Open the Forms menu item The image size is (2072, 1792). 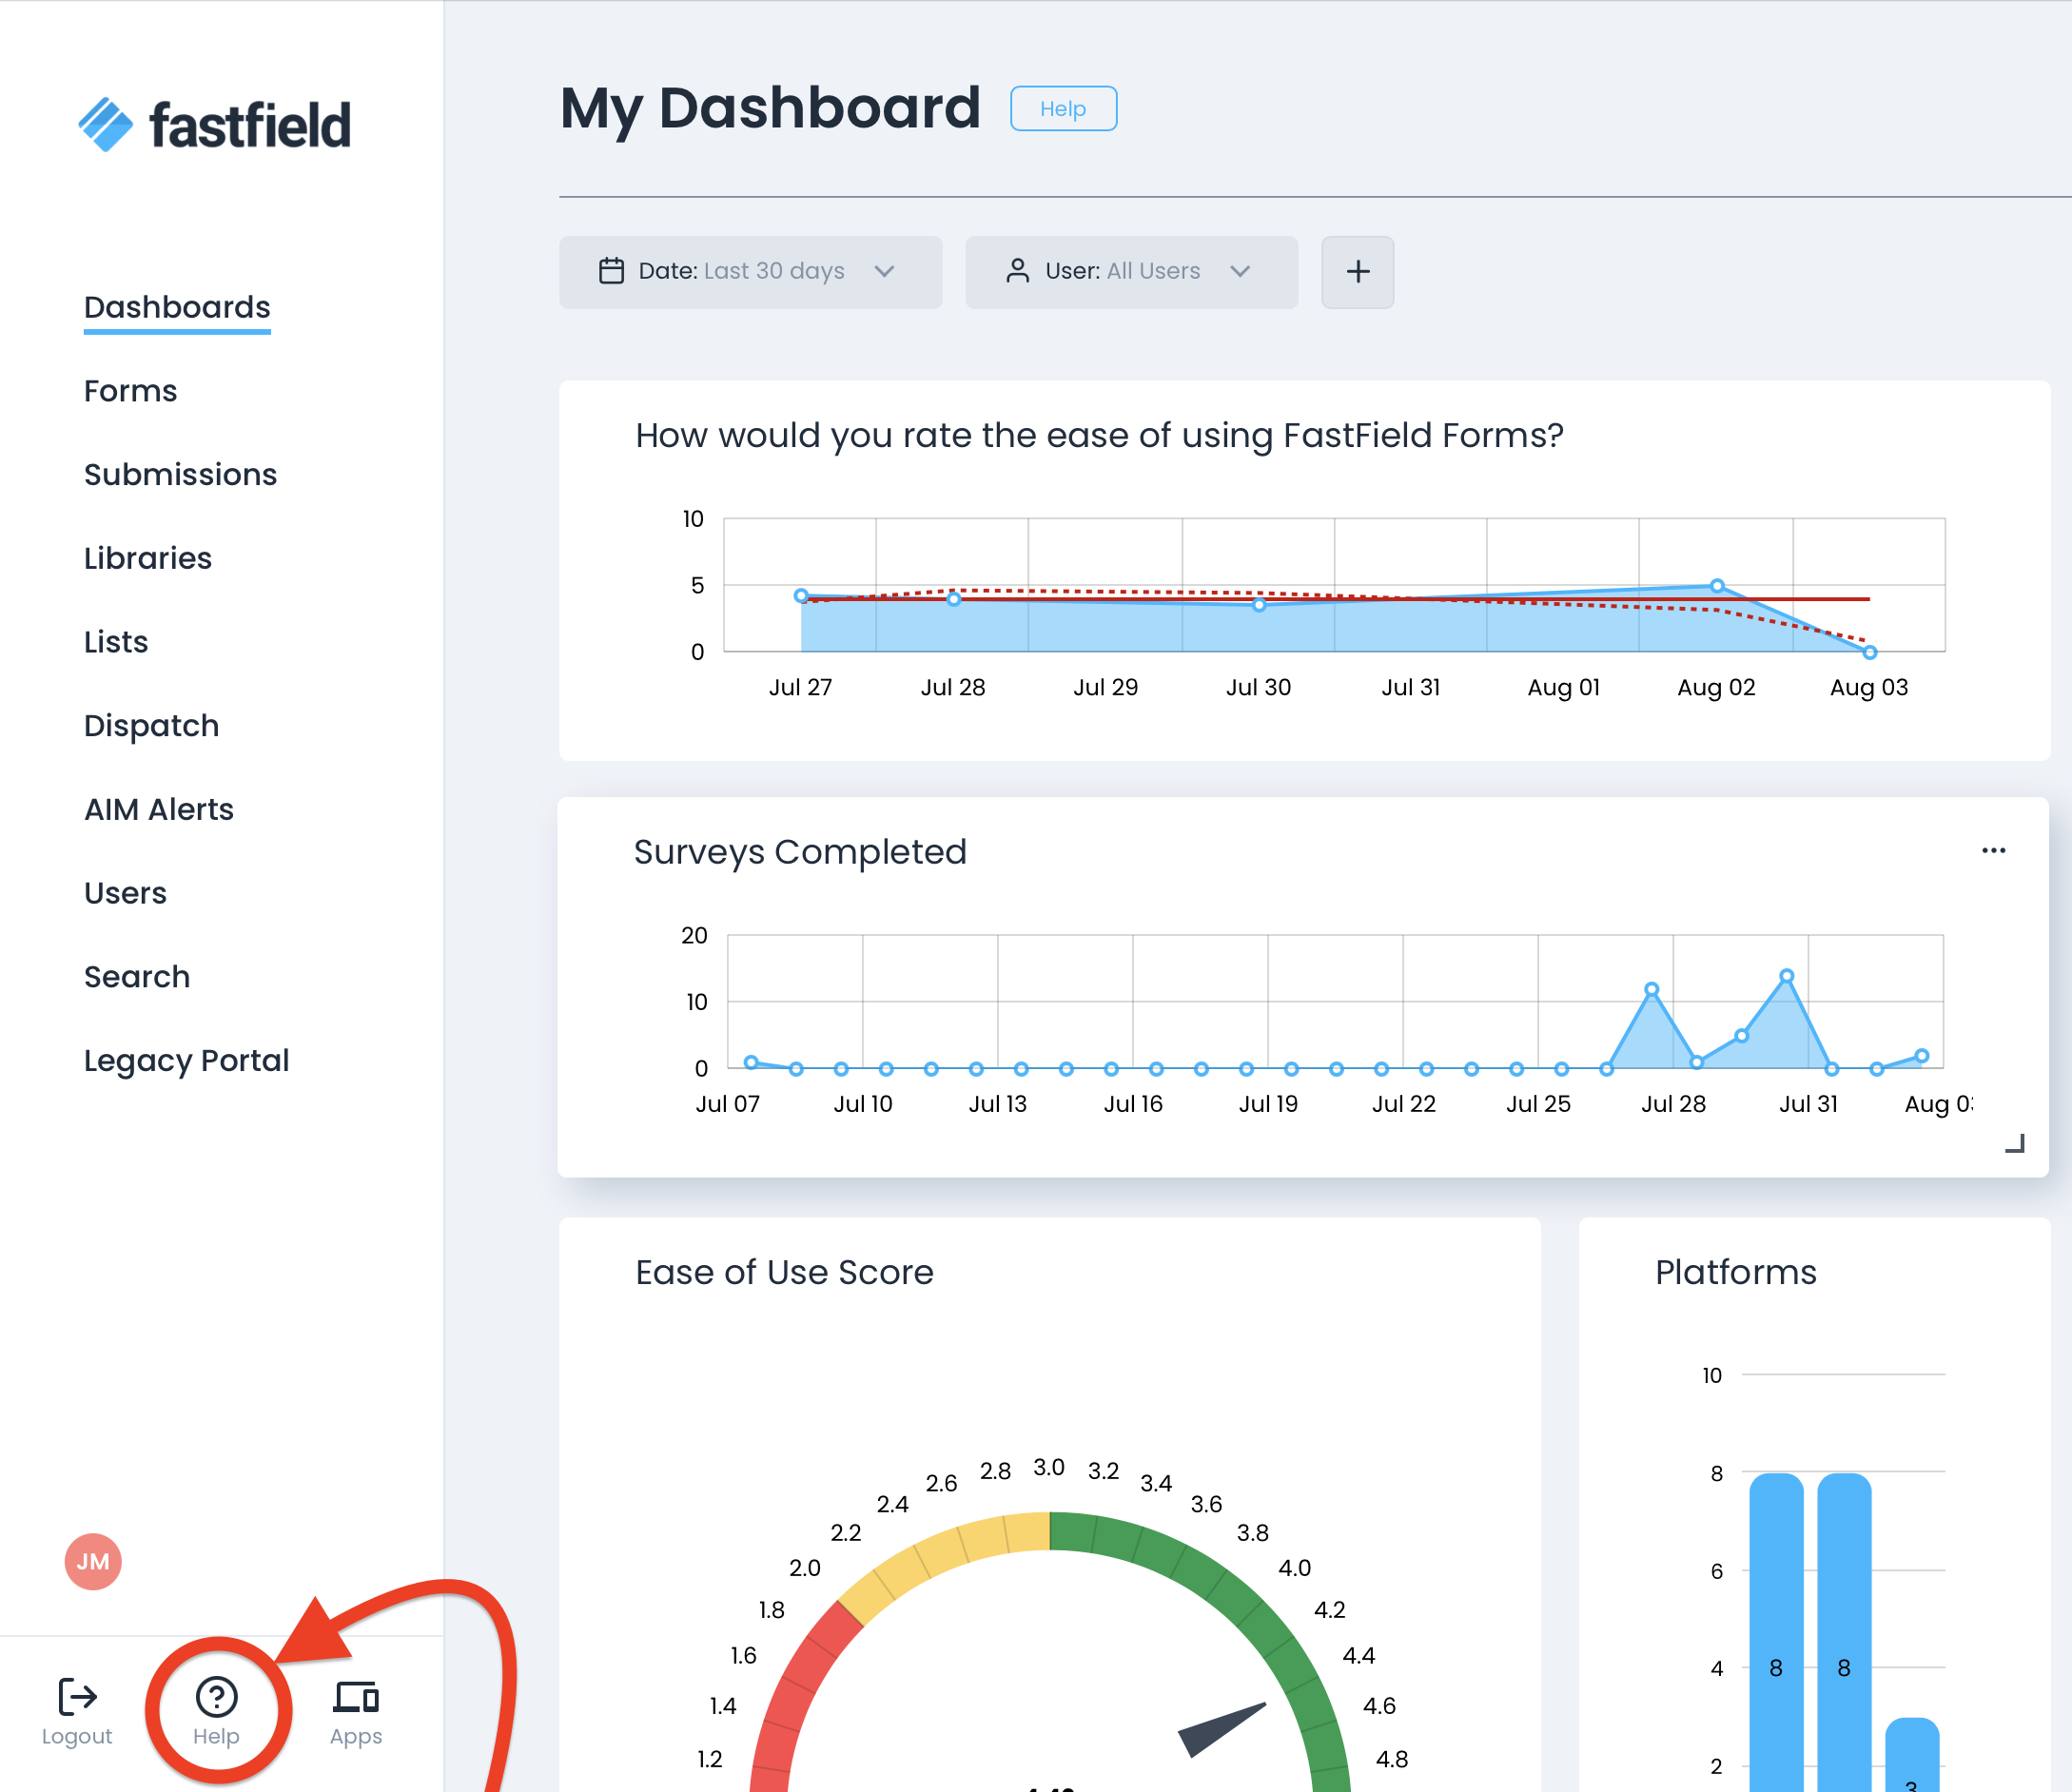(130, 391)
